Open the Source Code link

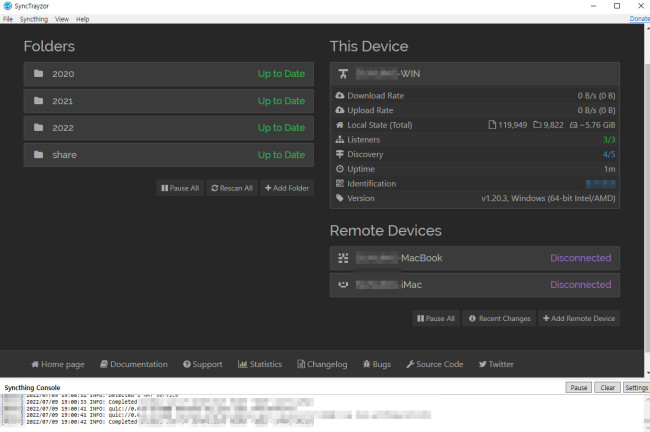click(x=435, y=364)
